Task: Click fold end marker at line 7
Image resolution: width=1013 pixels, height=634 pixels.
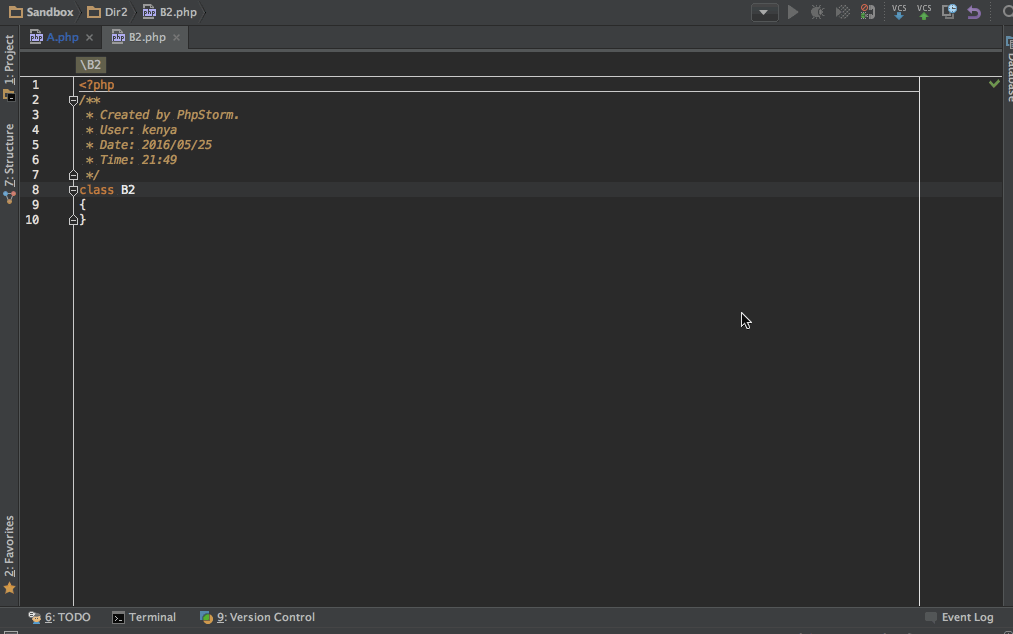Action: 73,175
